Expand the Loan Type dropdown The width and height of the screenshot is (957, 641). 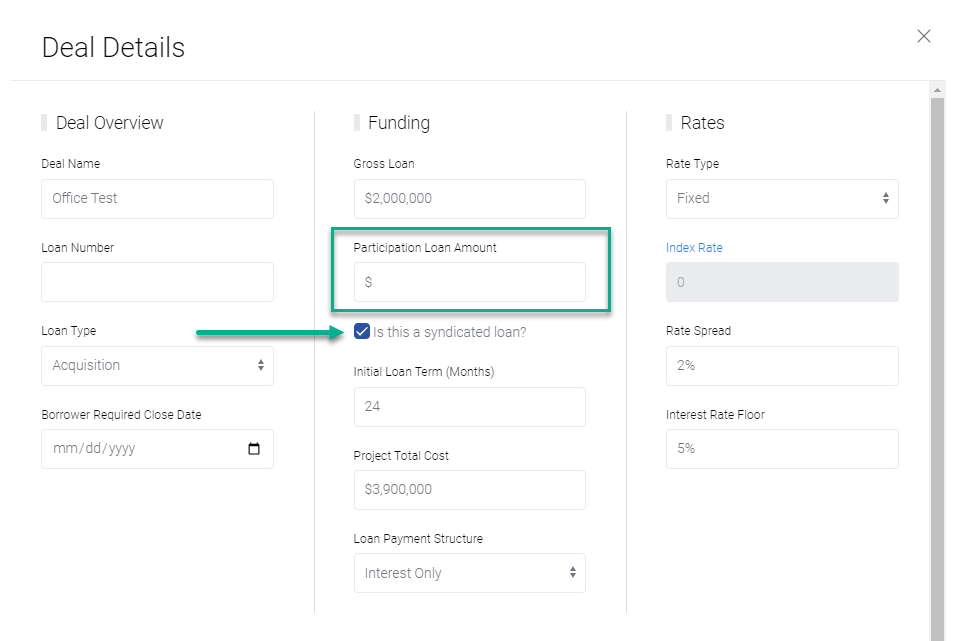pyautogui.click(x=157, y=366)
